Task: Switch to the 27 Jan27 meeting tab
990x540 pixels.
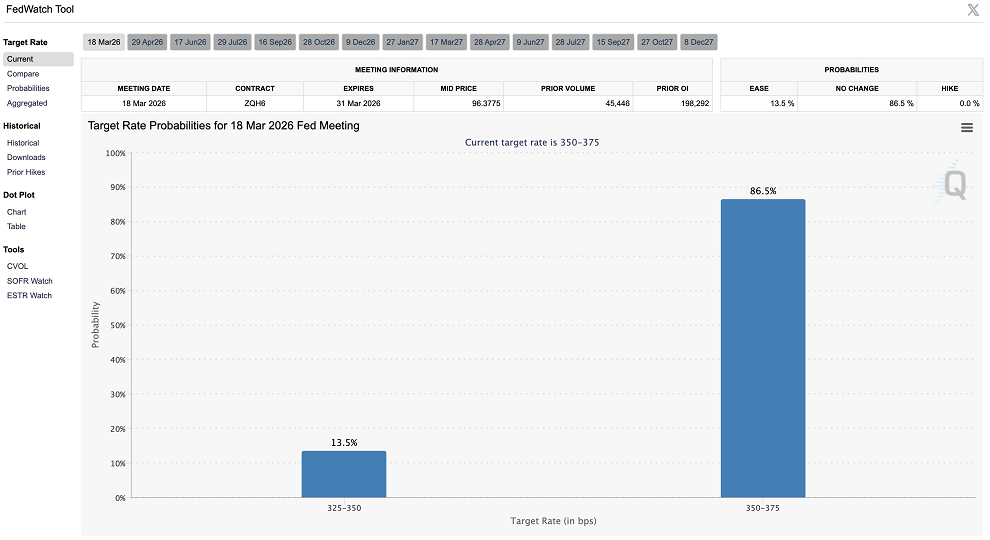Action: tap(402, 42)
